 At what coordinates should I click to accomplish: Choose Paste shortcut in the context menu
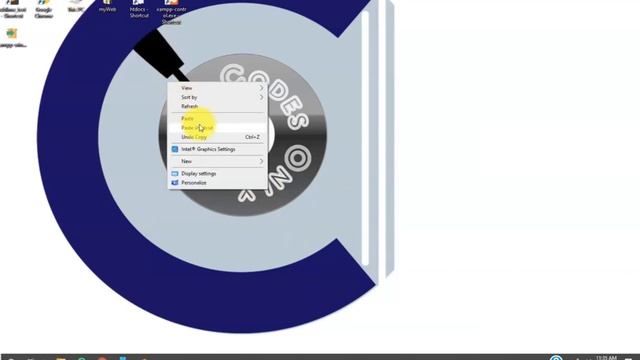pyautogui.click(x=218, y=128)
